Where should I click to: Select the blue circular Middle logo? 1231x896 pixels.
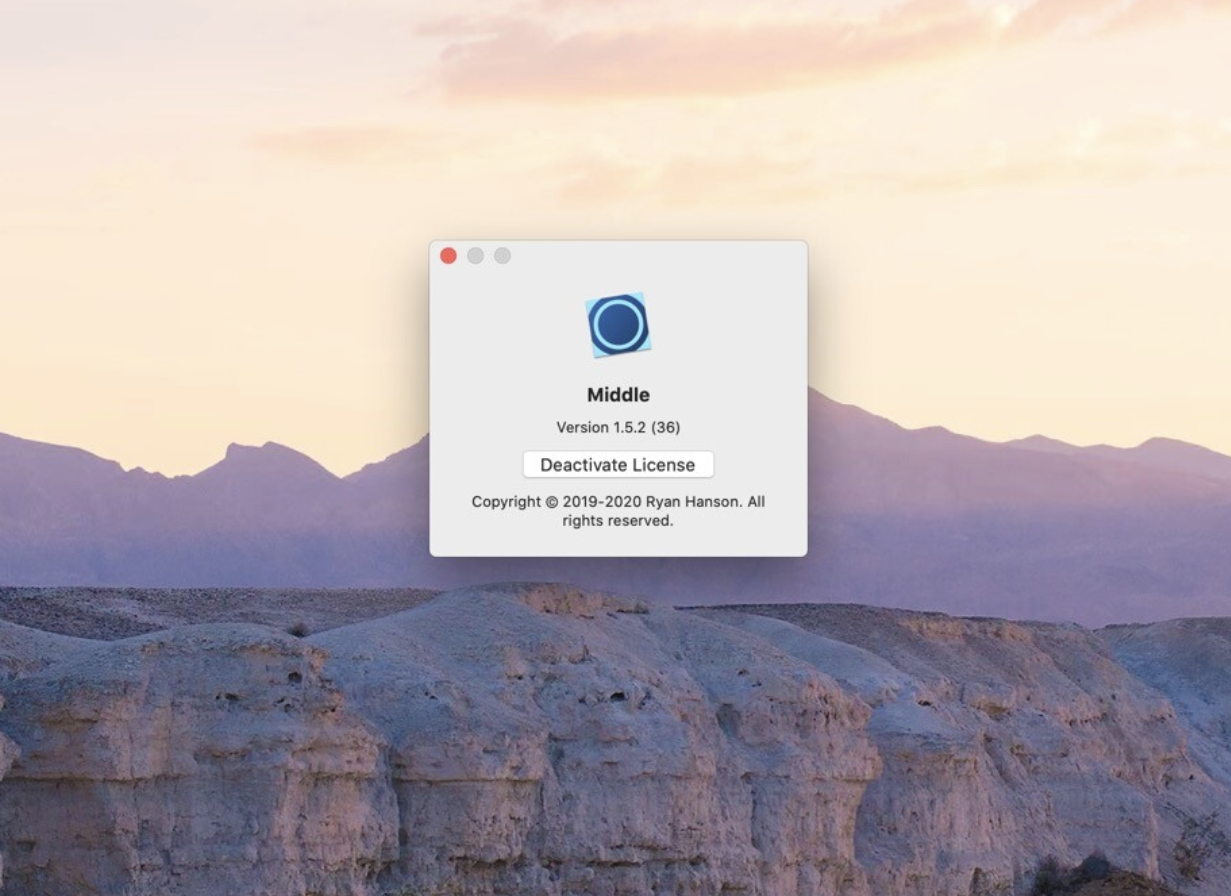coord(616,322)
